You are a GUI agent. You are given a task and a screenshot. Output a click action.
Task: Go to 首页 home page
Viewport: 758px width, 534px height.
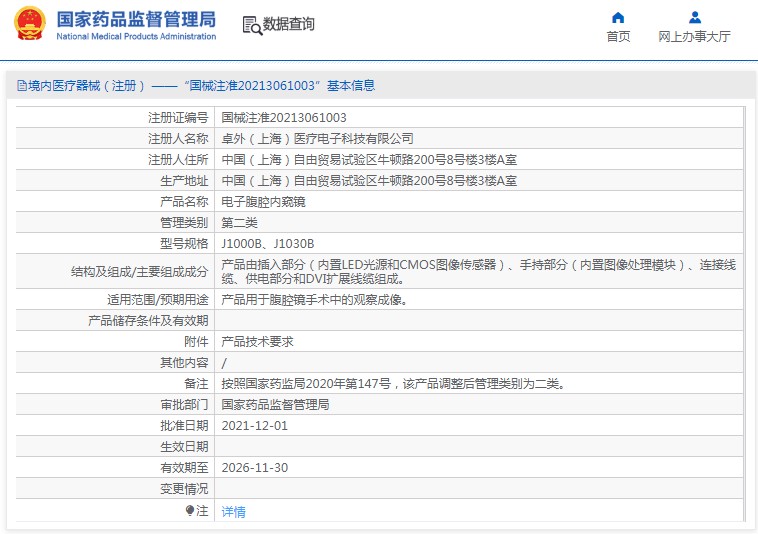[x=618, y=36]
